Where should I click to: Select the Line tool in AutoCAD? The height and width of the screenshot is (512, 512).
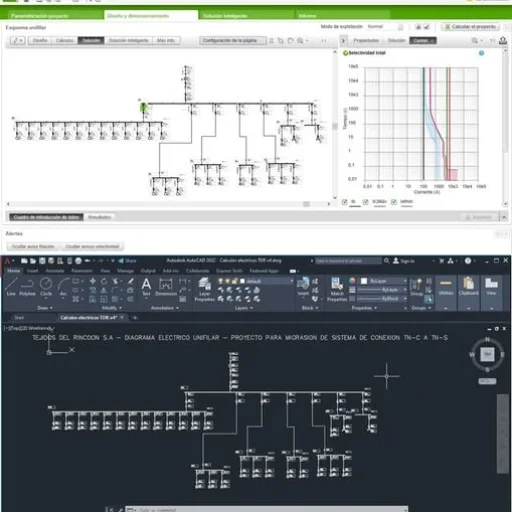tap(11, 287)
